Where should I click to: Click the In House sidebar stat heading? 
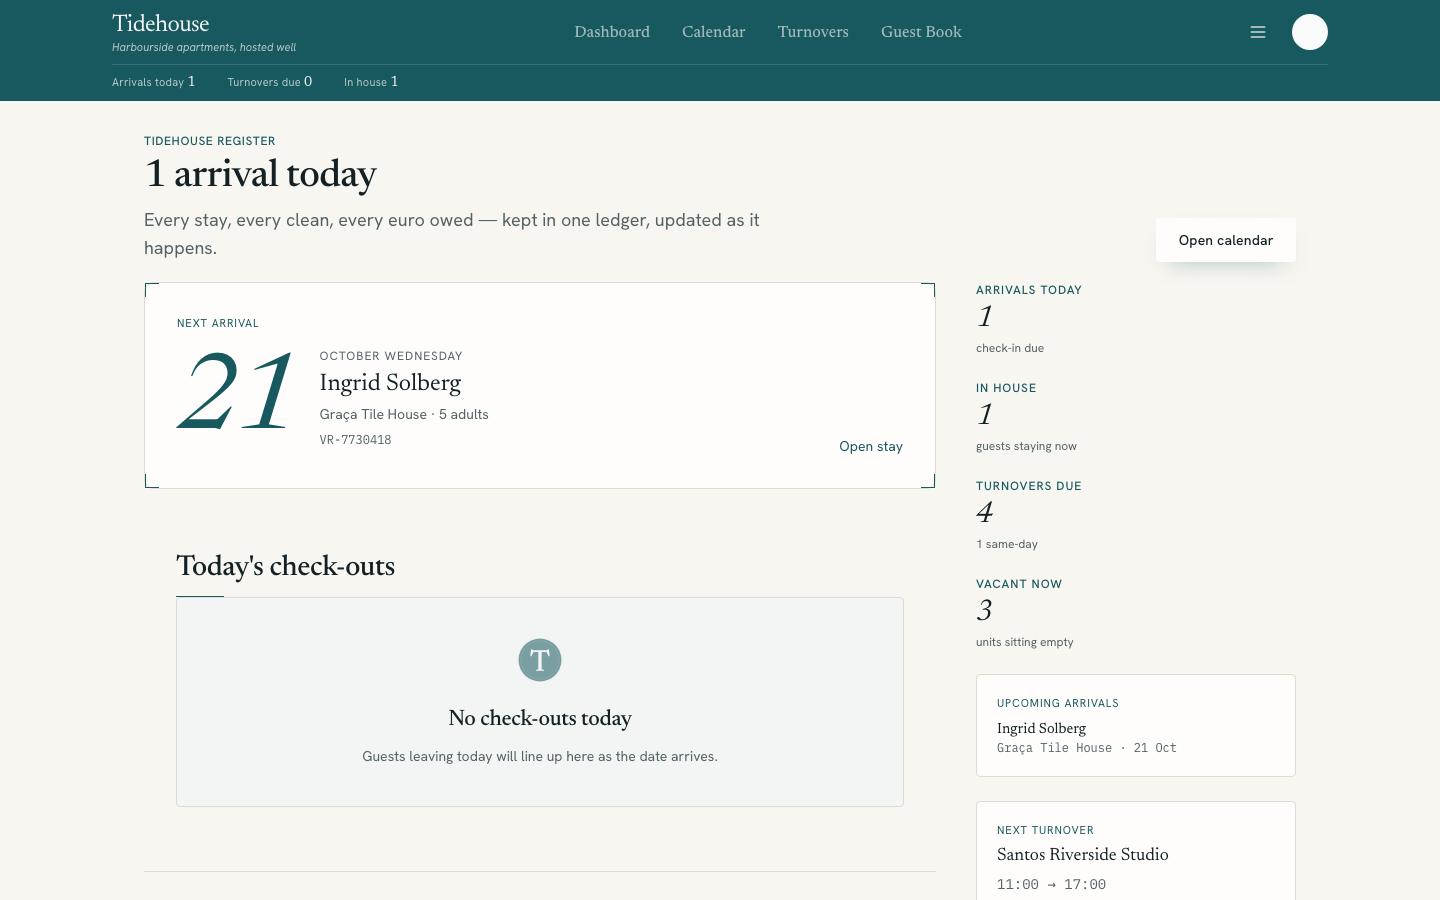click(1006, 388)
